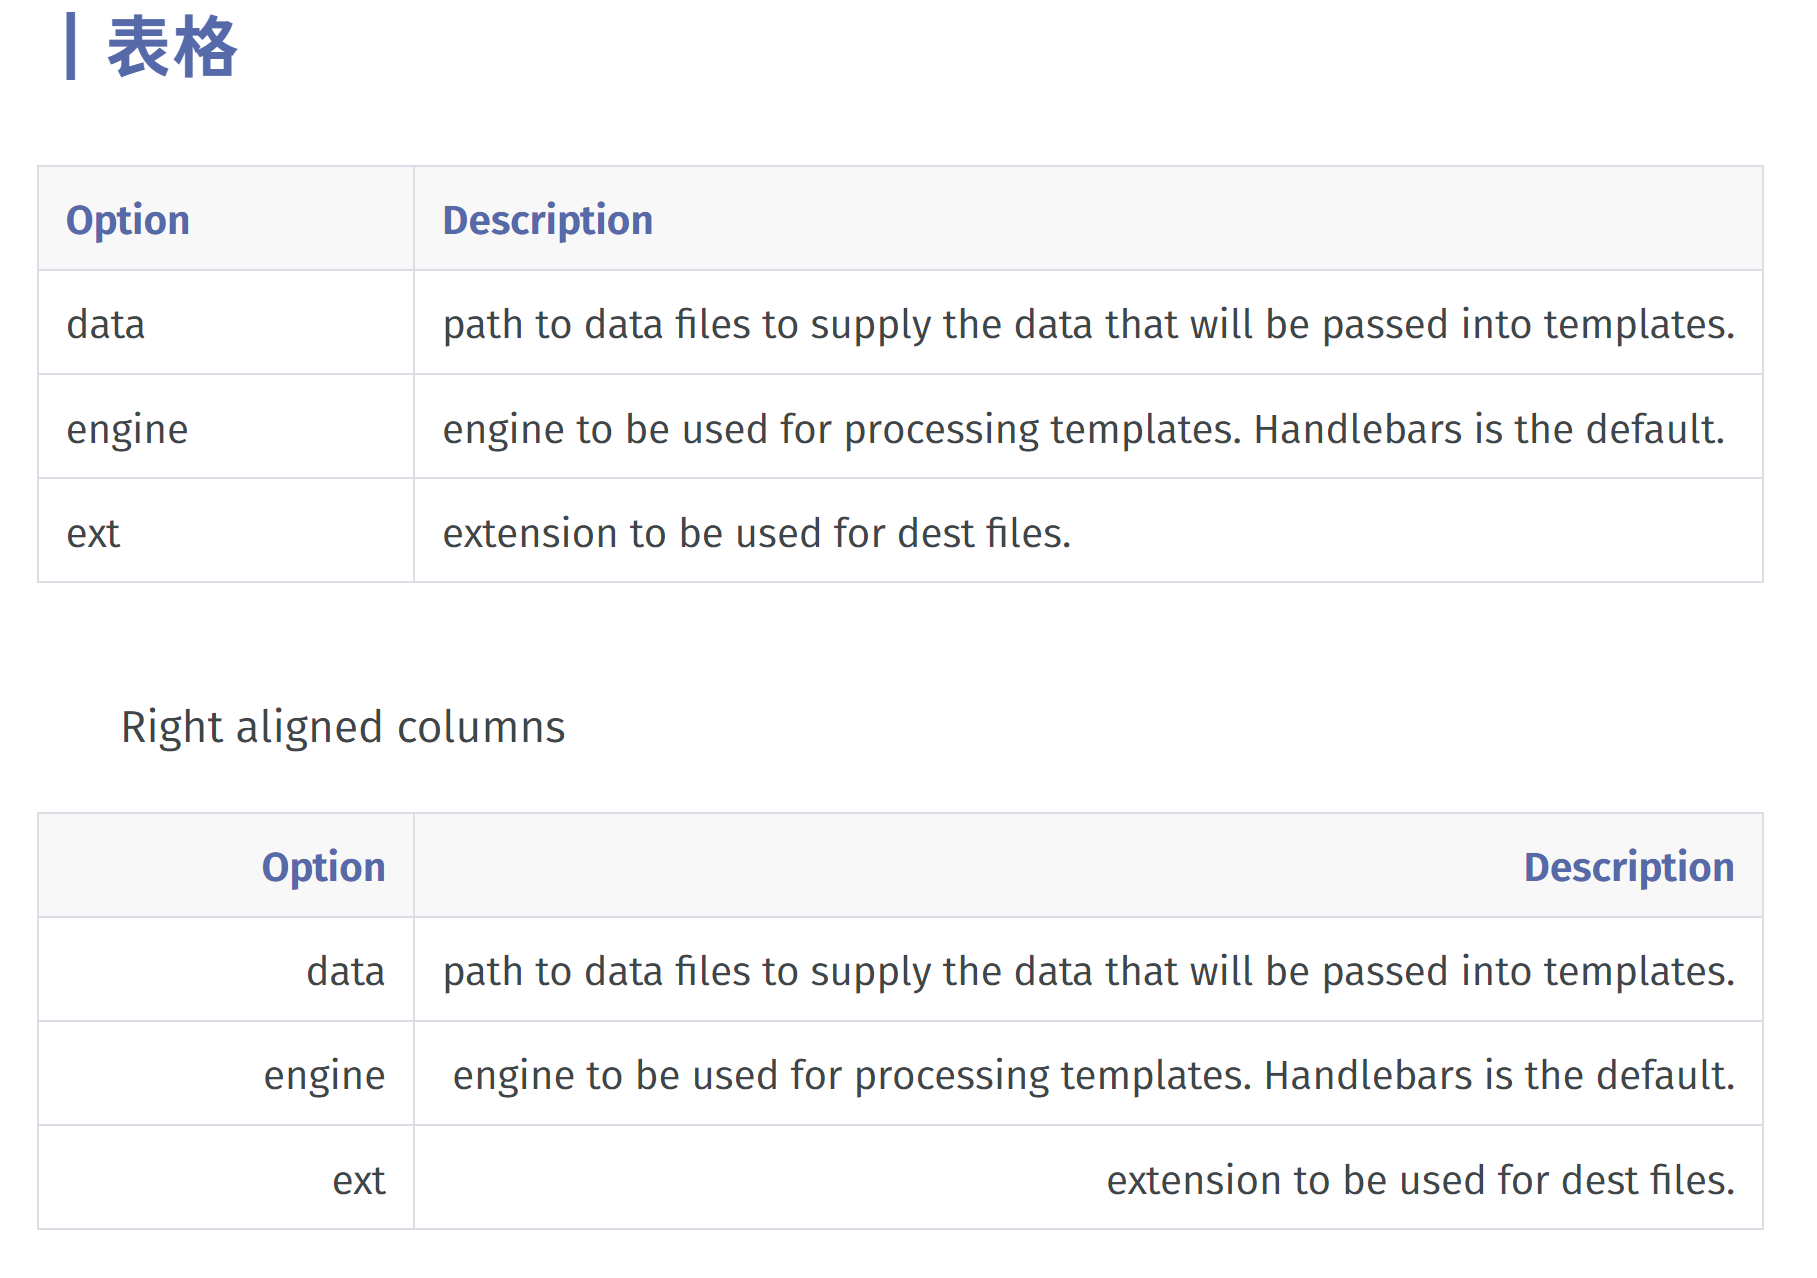
Task: Click the right-aligned Description column header
Action: pyautogui.click(x=1628, y=867)
